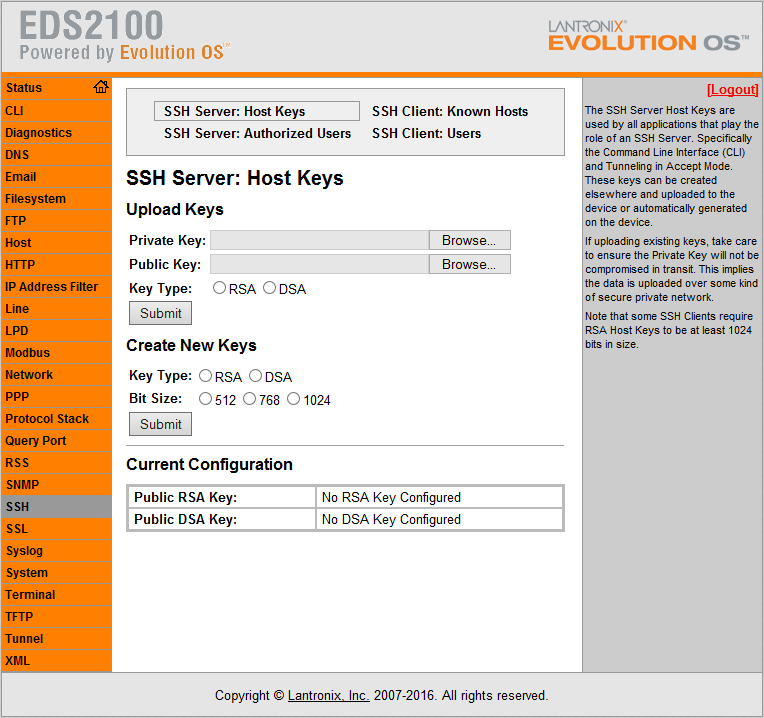Viewport: 764px width, 718px height.
Task: Open RSS settings
Action: tap(57, 462)
